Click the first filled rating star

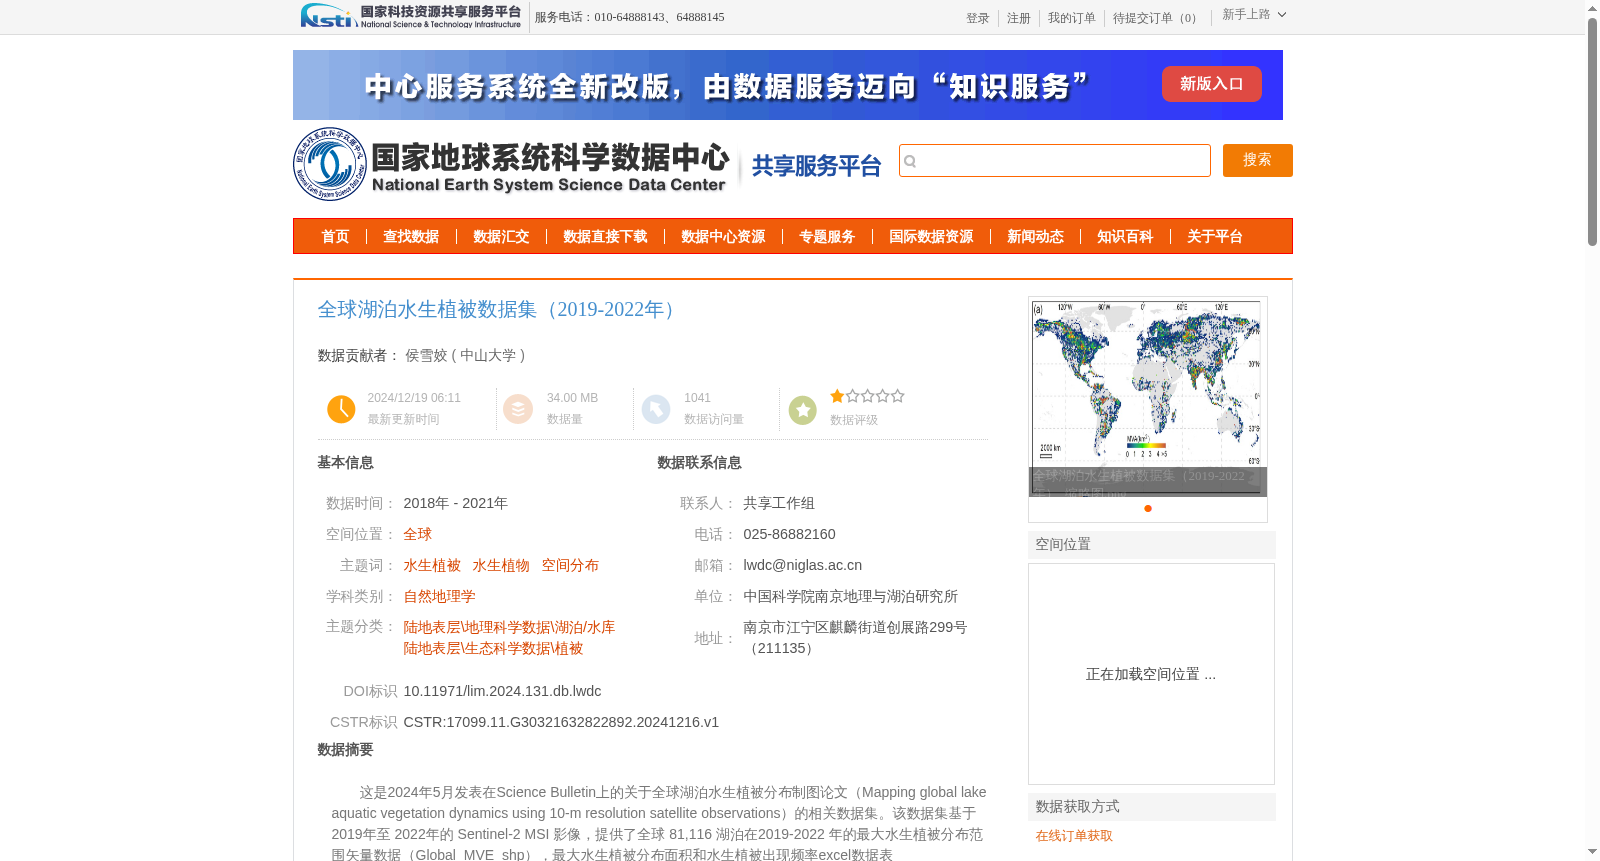click(837, 396)
